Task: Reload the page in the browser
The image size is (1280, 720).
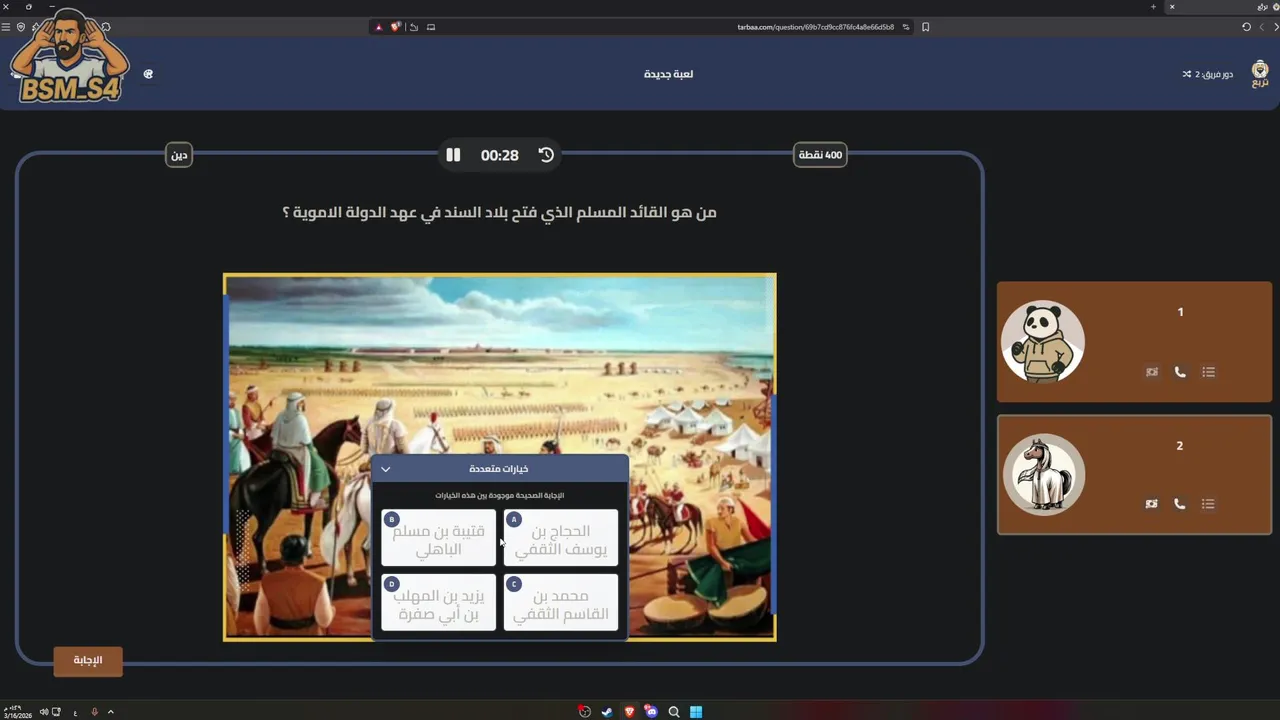Action: 1246,27
